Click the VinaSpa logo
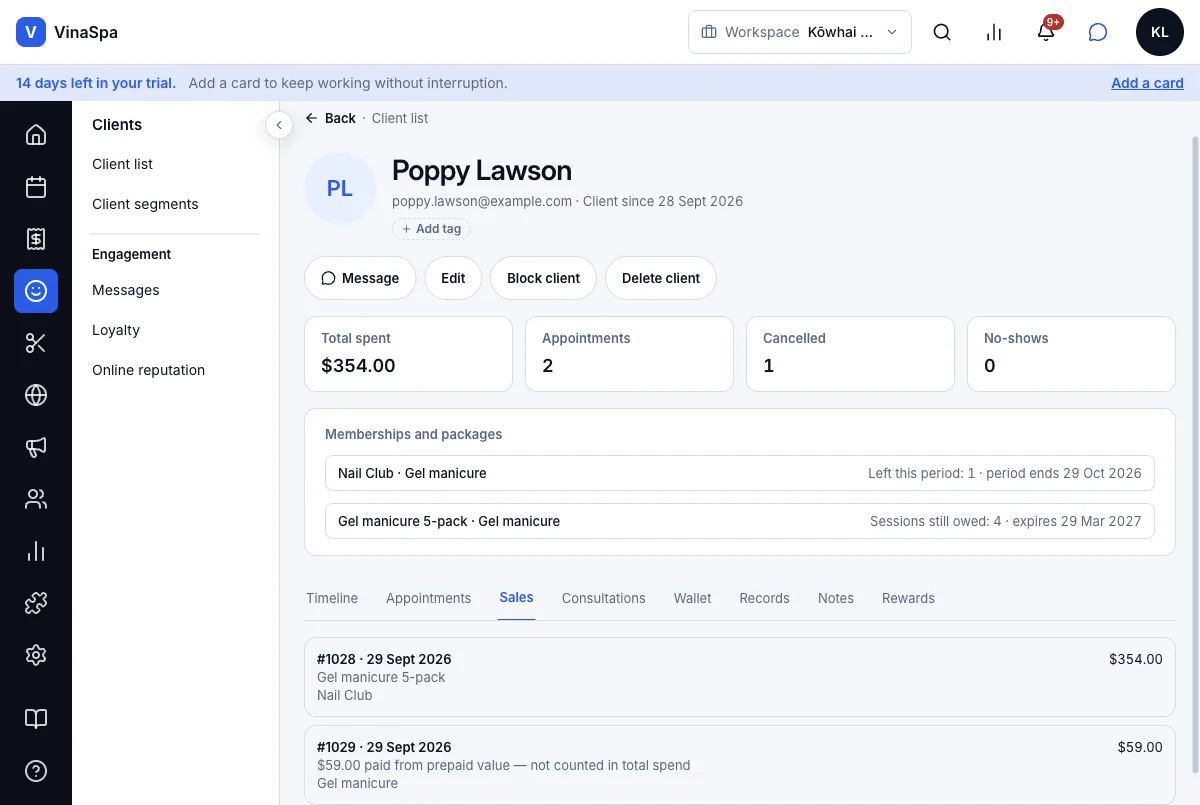Screen dimensions: 1200x805 coord(67,32)
